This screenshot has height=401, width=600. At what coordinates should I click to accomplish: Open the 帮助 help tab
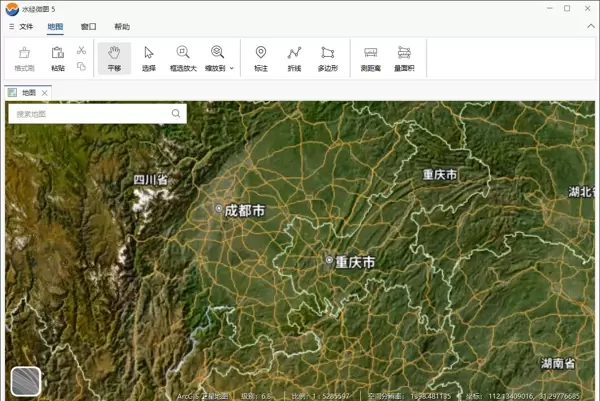[x=122, y=27]
